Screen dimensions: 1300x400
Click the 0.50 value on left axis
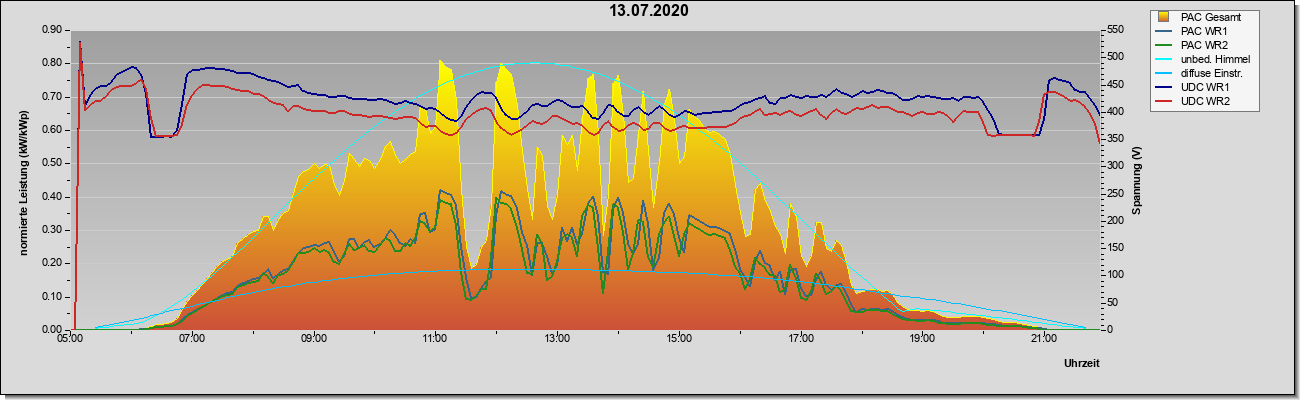(52, 163)
